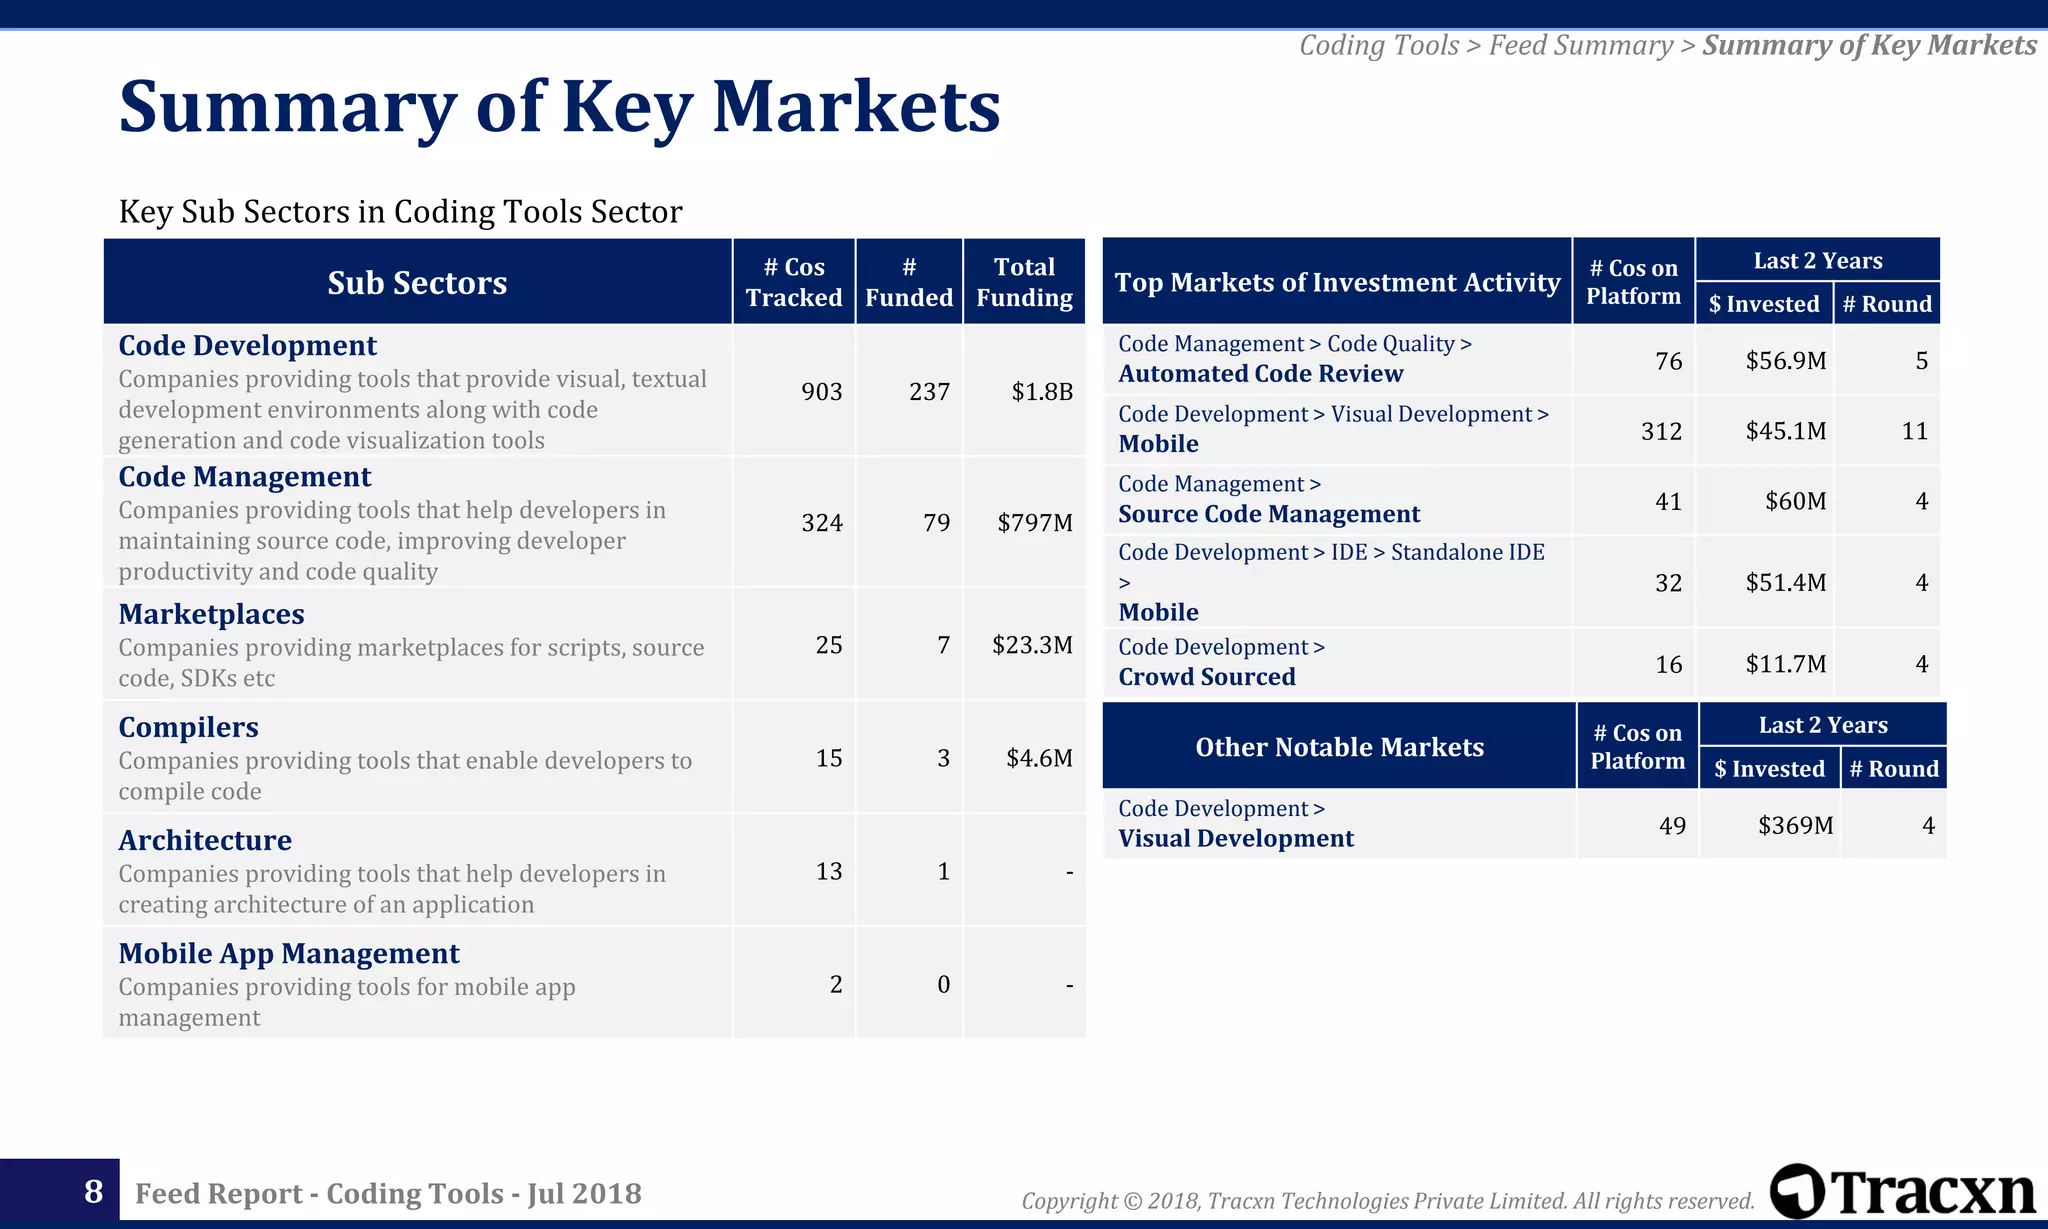The width and height of the screenshot is (2048, 1229).
Task: Click 'Key Sub Sectors in Coding Tools Sector' subtitle
Action: coord(400,212)
